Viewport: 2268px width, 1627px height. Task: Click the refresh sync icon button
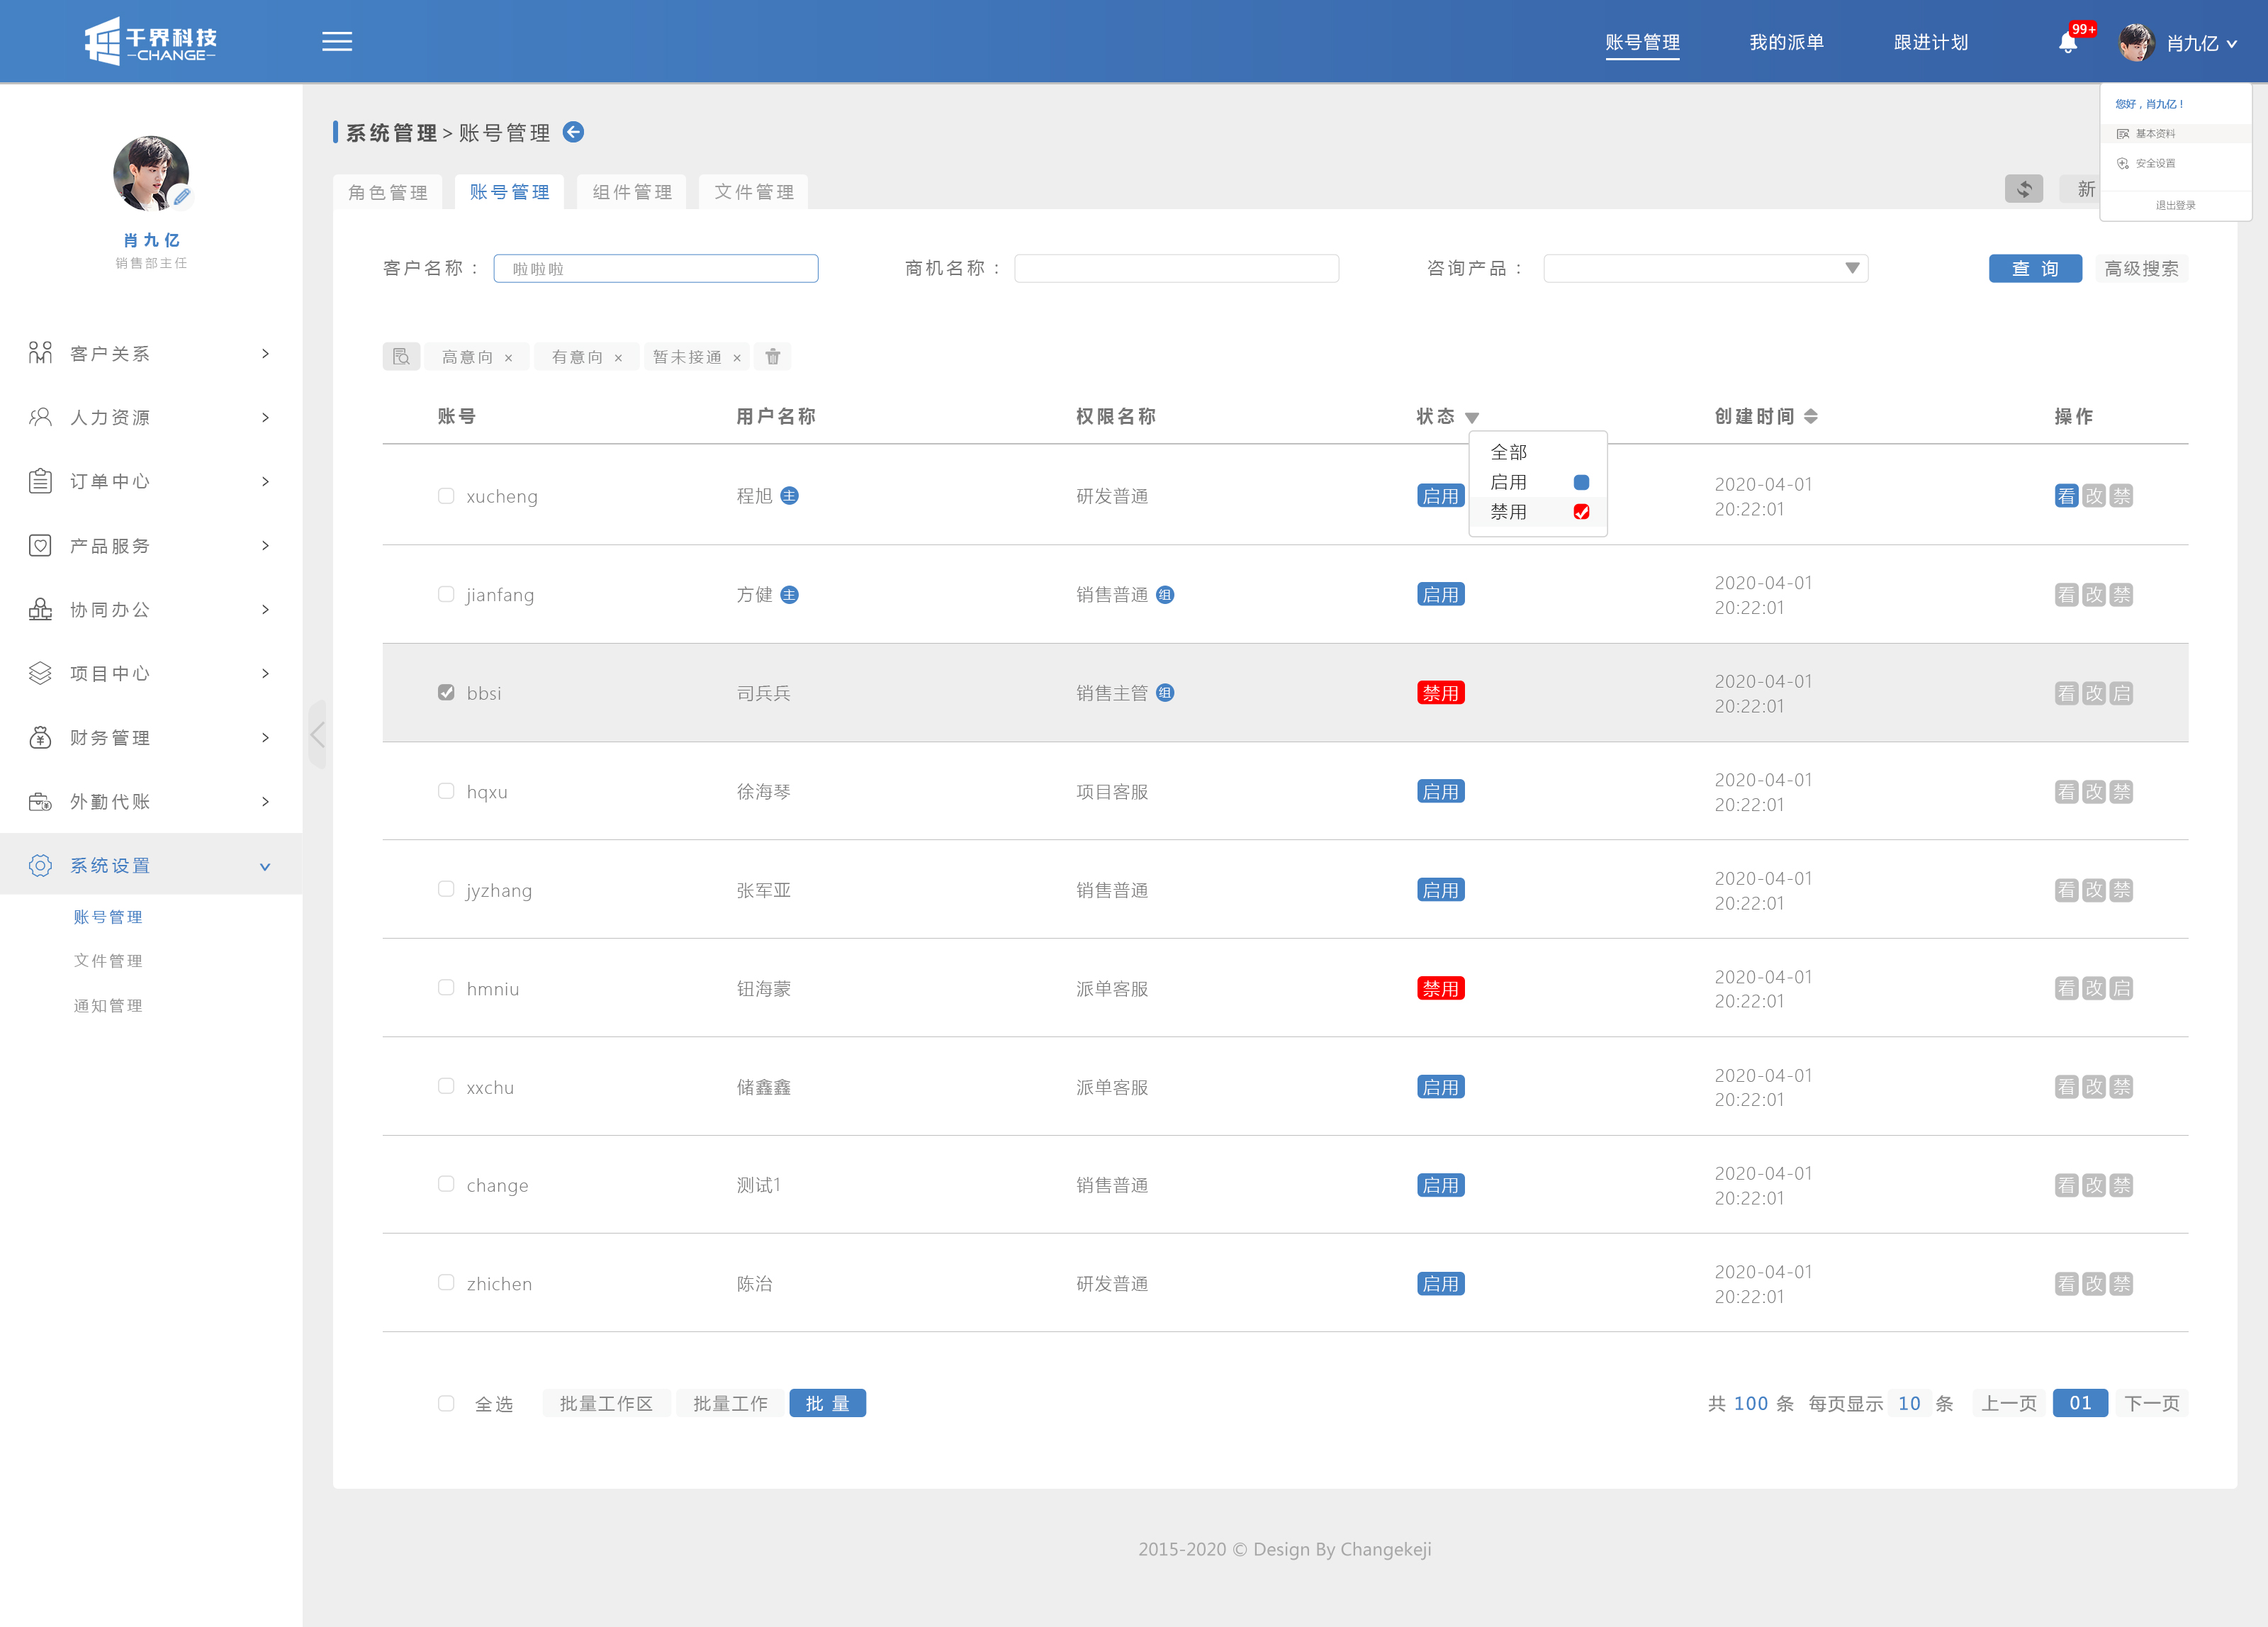(2023, 189)
